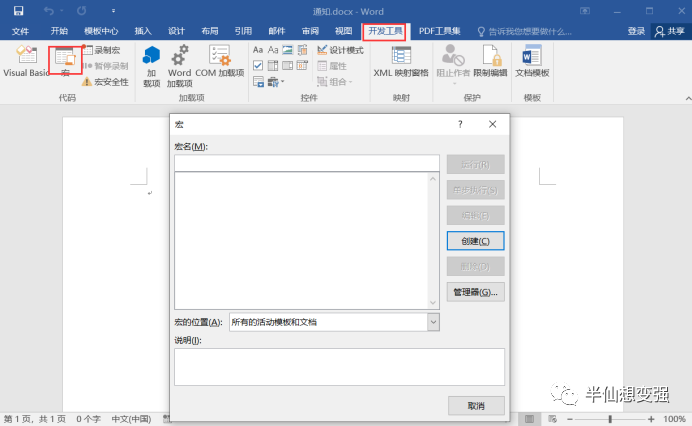The image size is (692, 426).
Task: Open the Visual Basic editor
Action: (26, 61)
